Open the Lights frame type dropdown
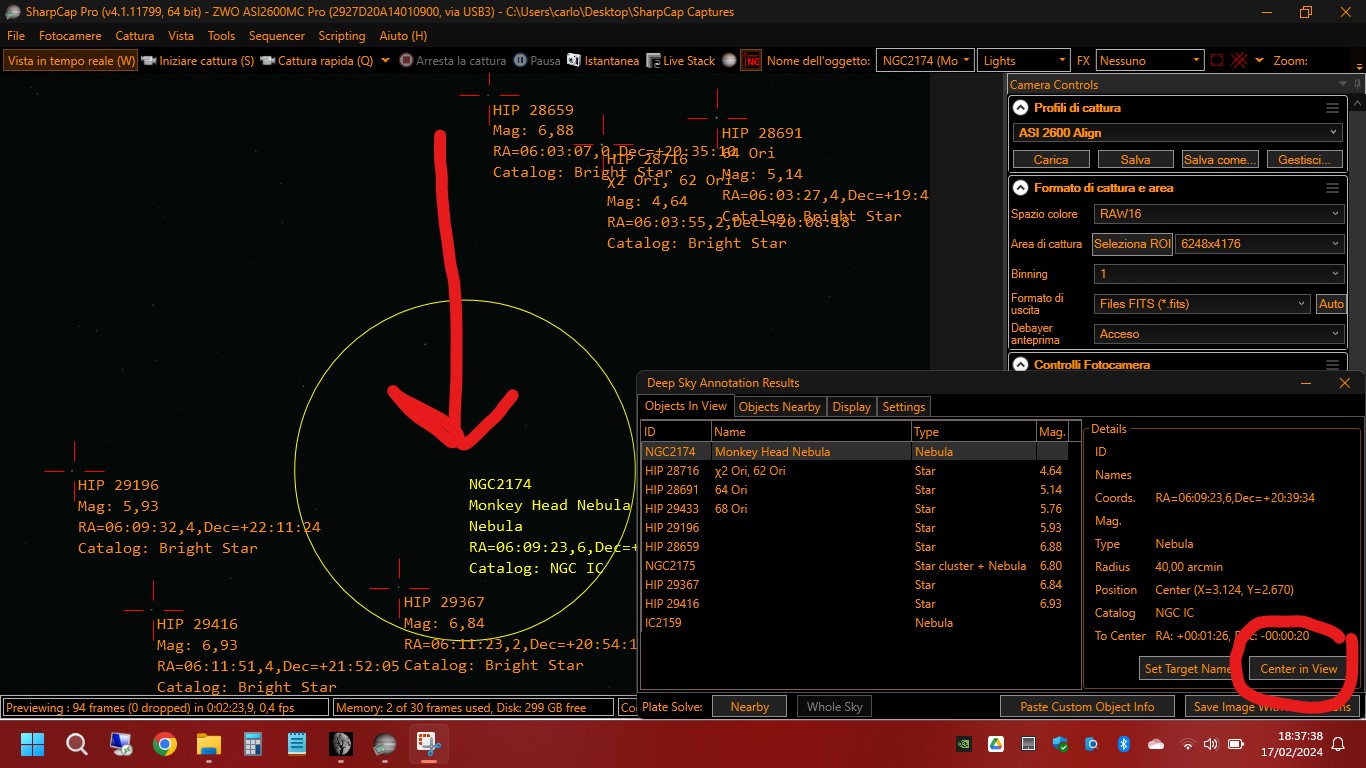 (x=1023, y=61)
